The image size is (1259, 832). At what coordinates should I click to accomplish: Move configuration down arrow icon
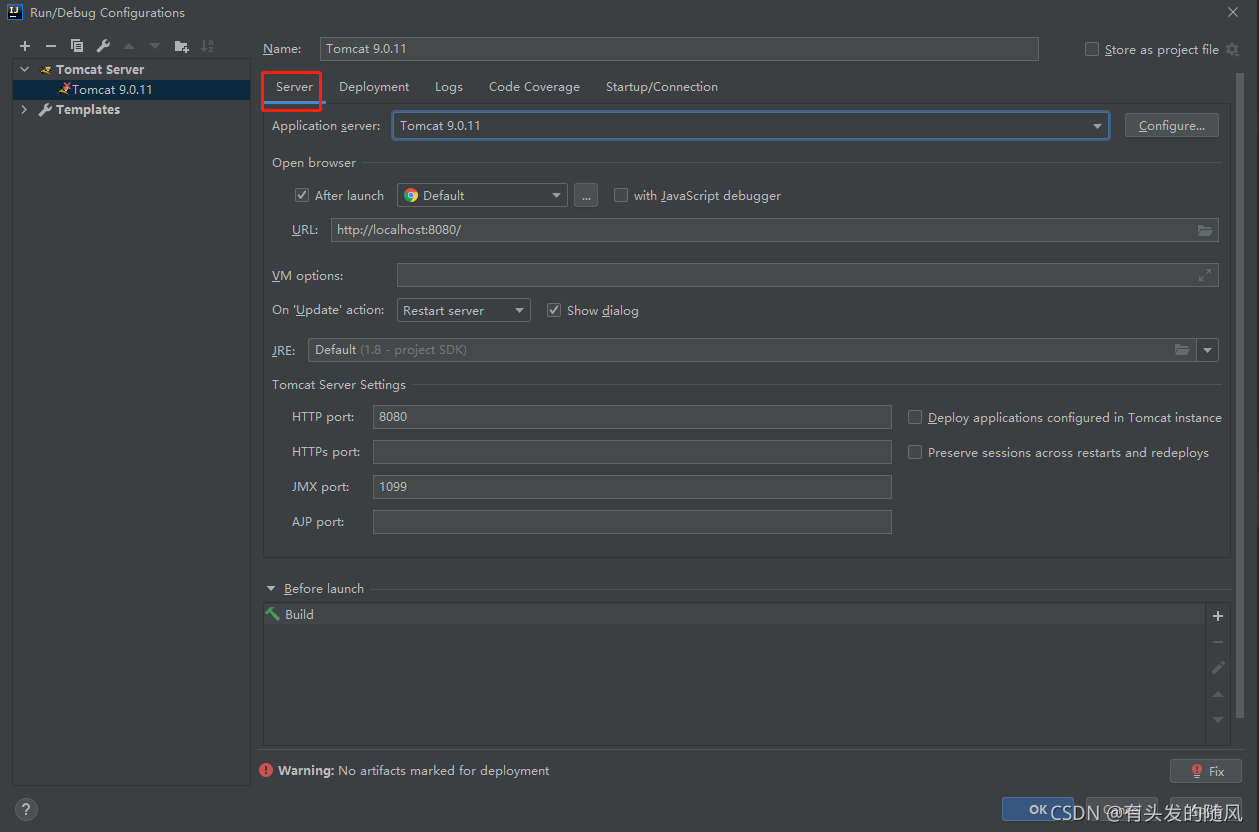[x=155, y=46]
